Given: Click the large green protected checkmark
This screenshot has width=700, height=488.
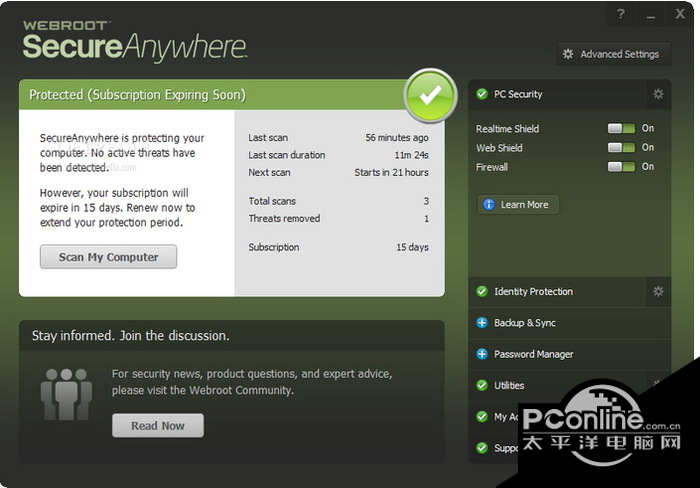Looking at the screenshot, I should pyautogui.click(x=430, y=96).
